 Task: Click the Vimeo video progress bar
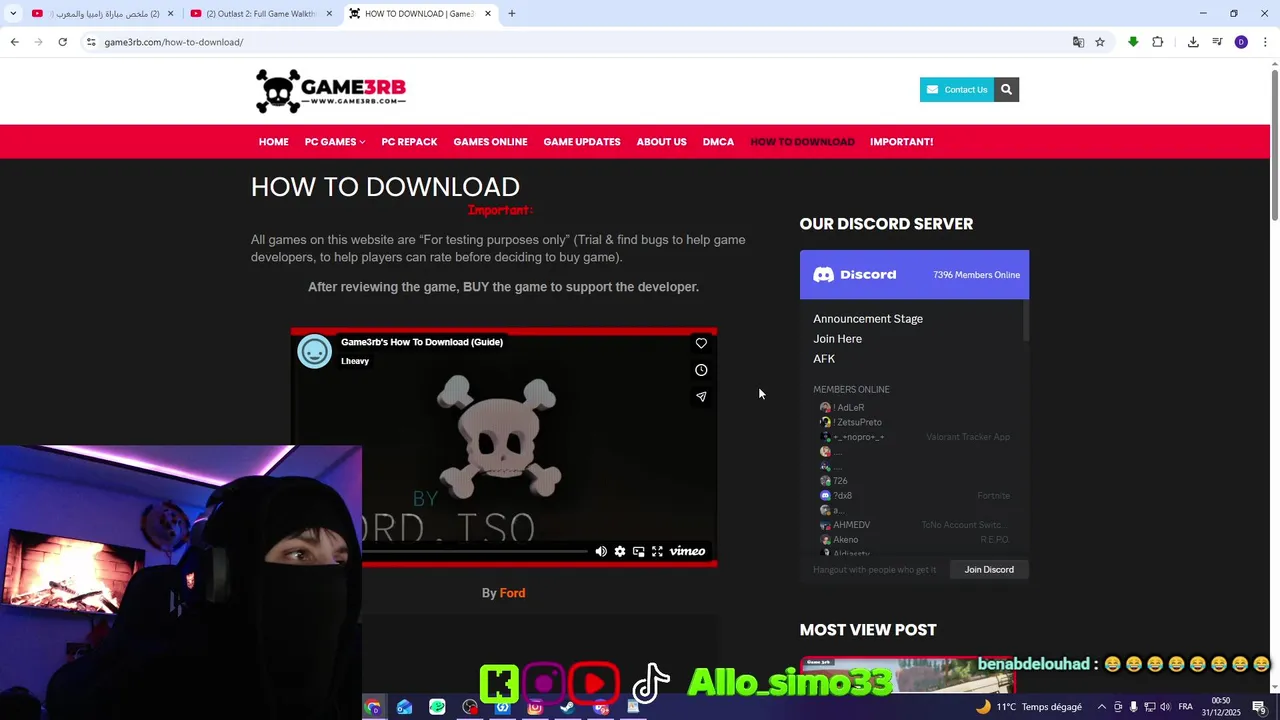[475, 551]
